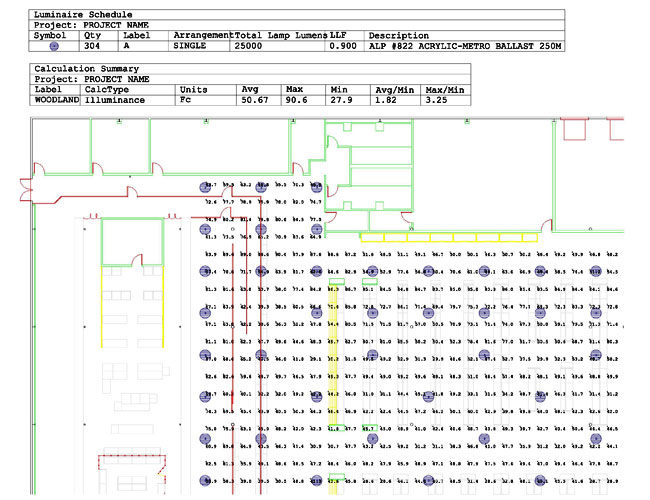The image size is (650, 500).
Task: Click the Total Lamp Lumens value 25000
Action: coord(248,46)
